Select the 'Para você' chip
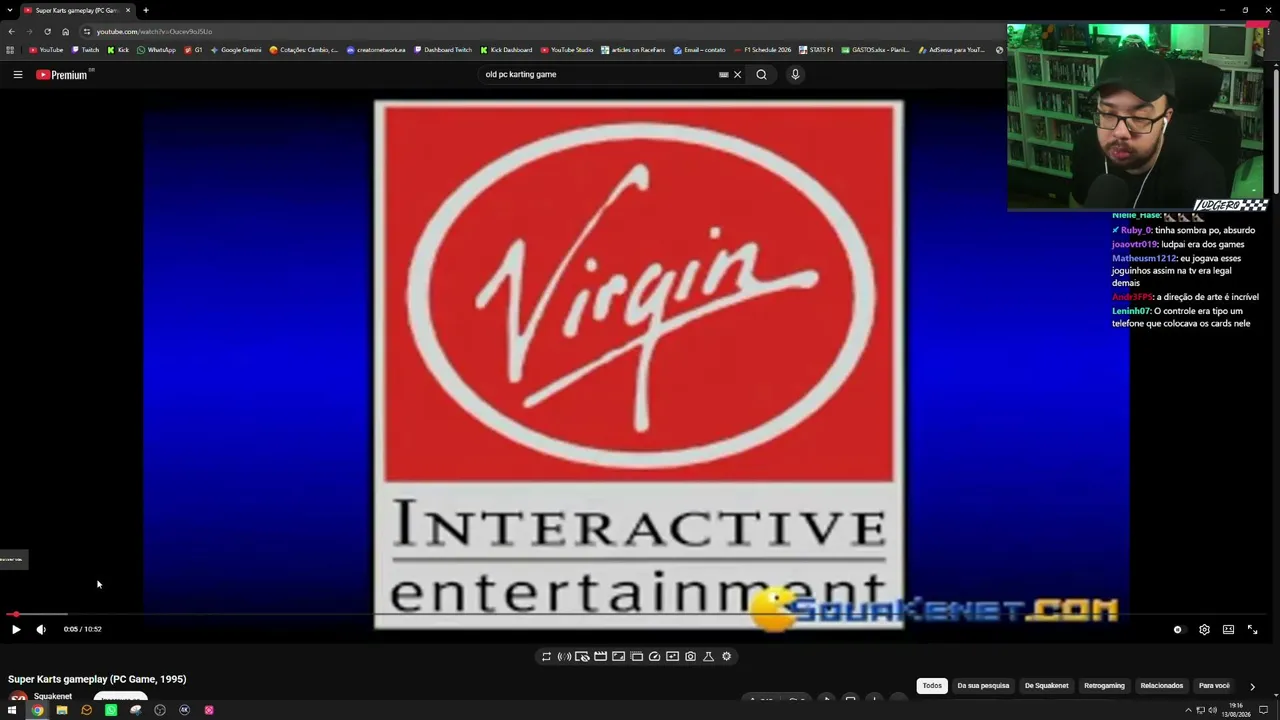Screen dimensions: 1280x720 coord(1214,686)
